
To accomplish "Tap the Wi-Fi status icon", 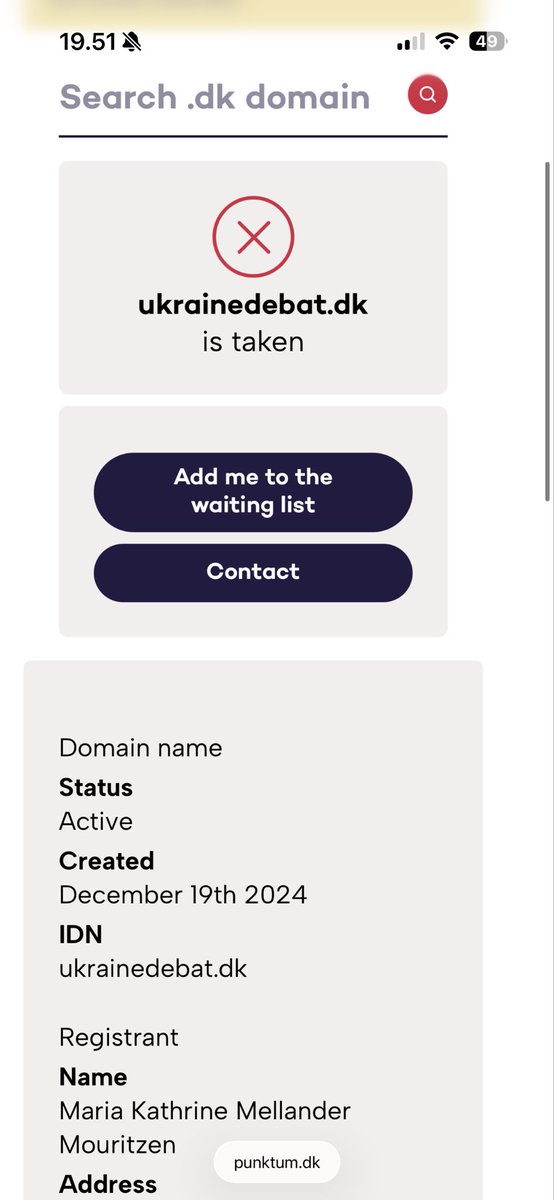I will click(x=448, y=41).
